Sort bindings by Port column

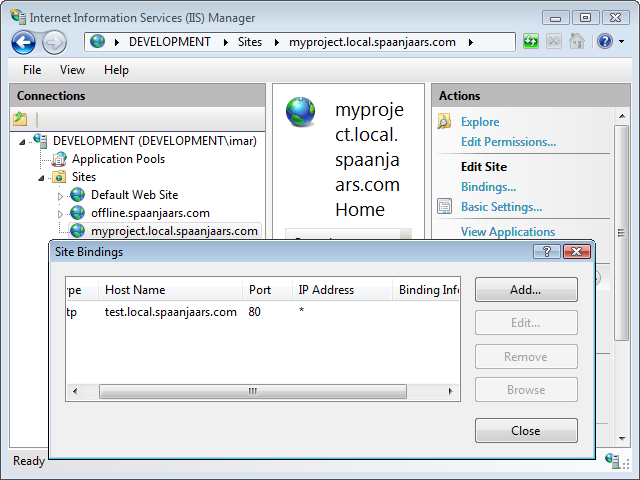coord(267,290)
